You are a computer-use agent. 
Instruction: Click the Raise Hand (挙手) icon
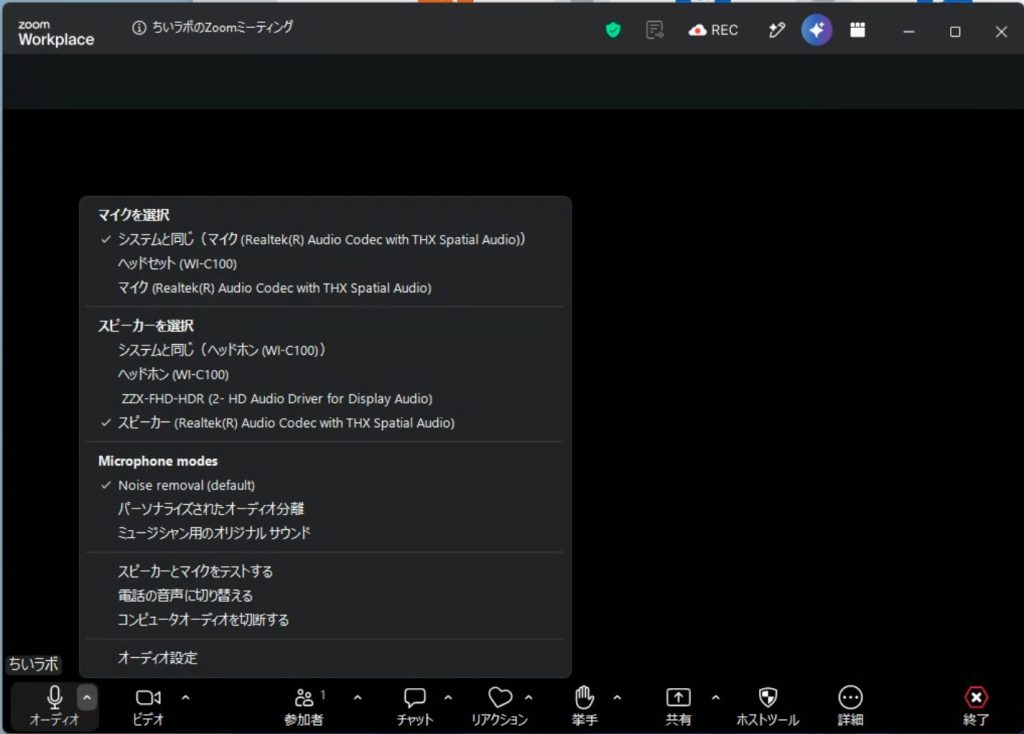click(x=584, y=697)
